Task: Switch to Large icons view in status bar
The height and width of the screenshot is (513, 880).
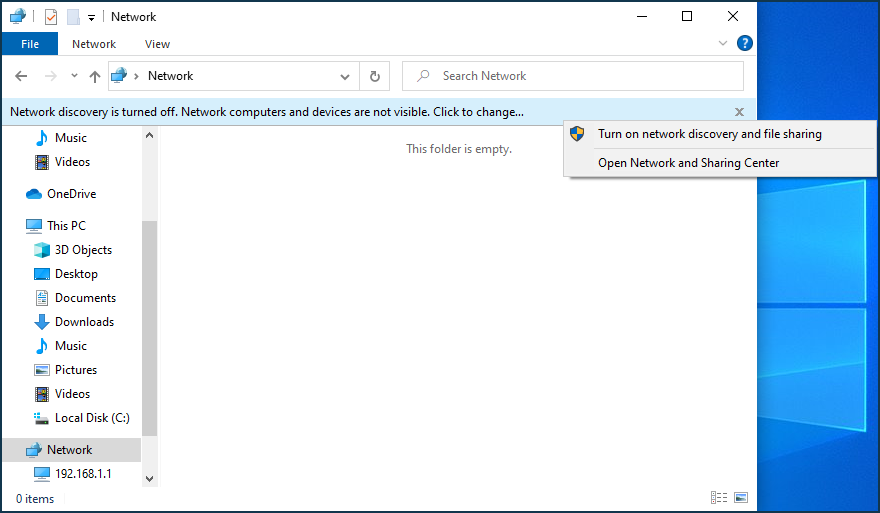Action: tap(741, 498)
